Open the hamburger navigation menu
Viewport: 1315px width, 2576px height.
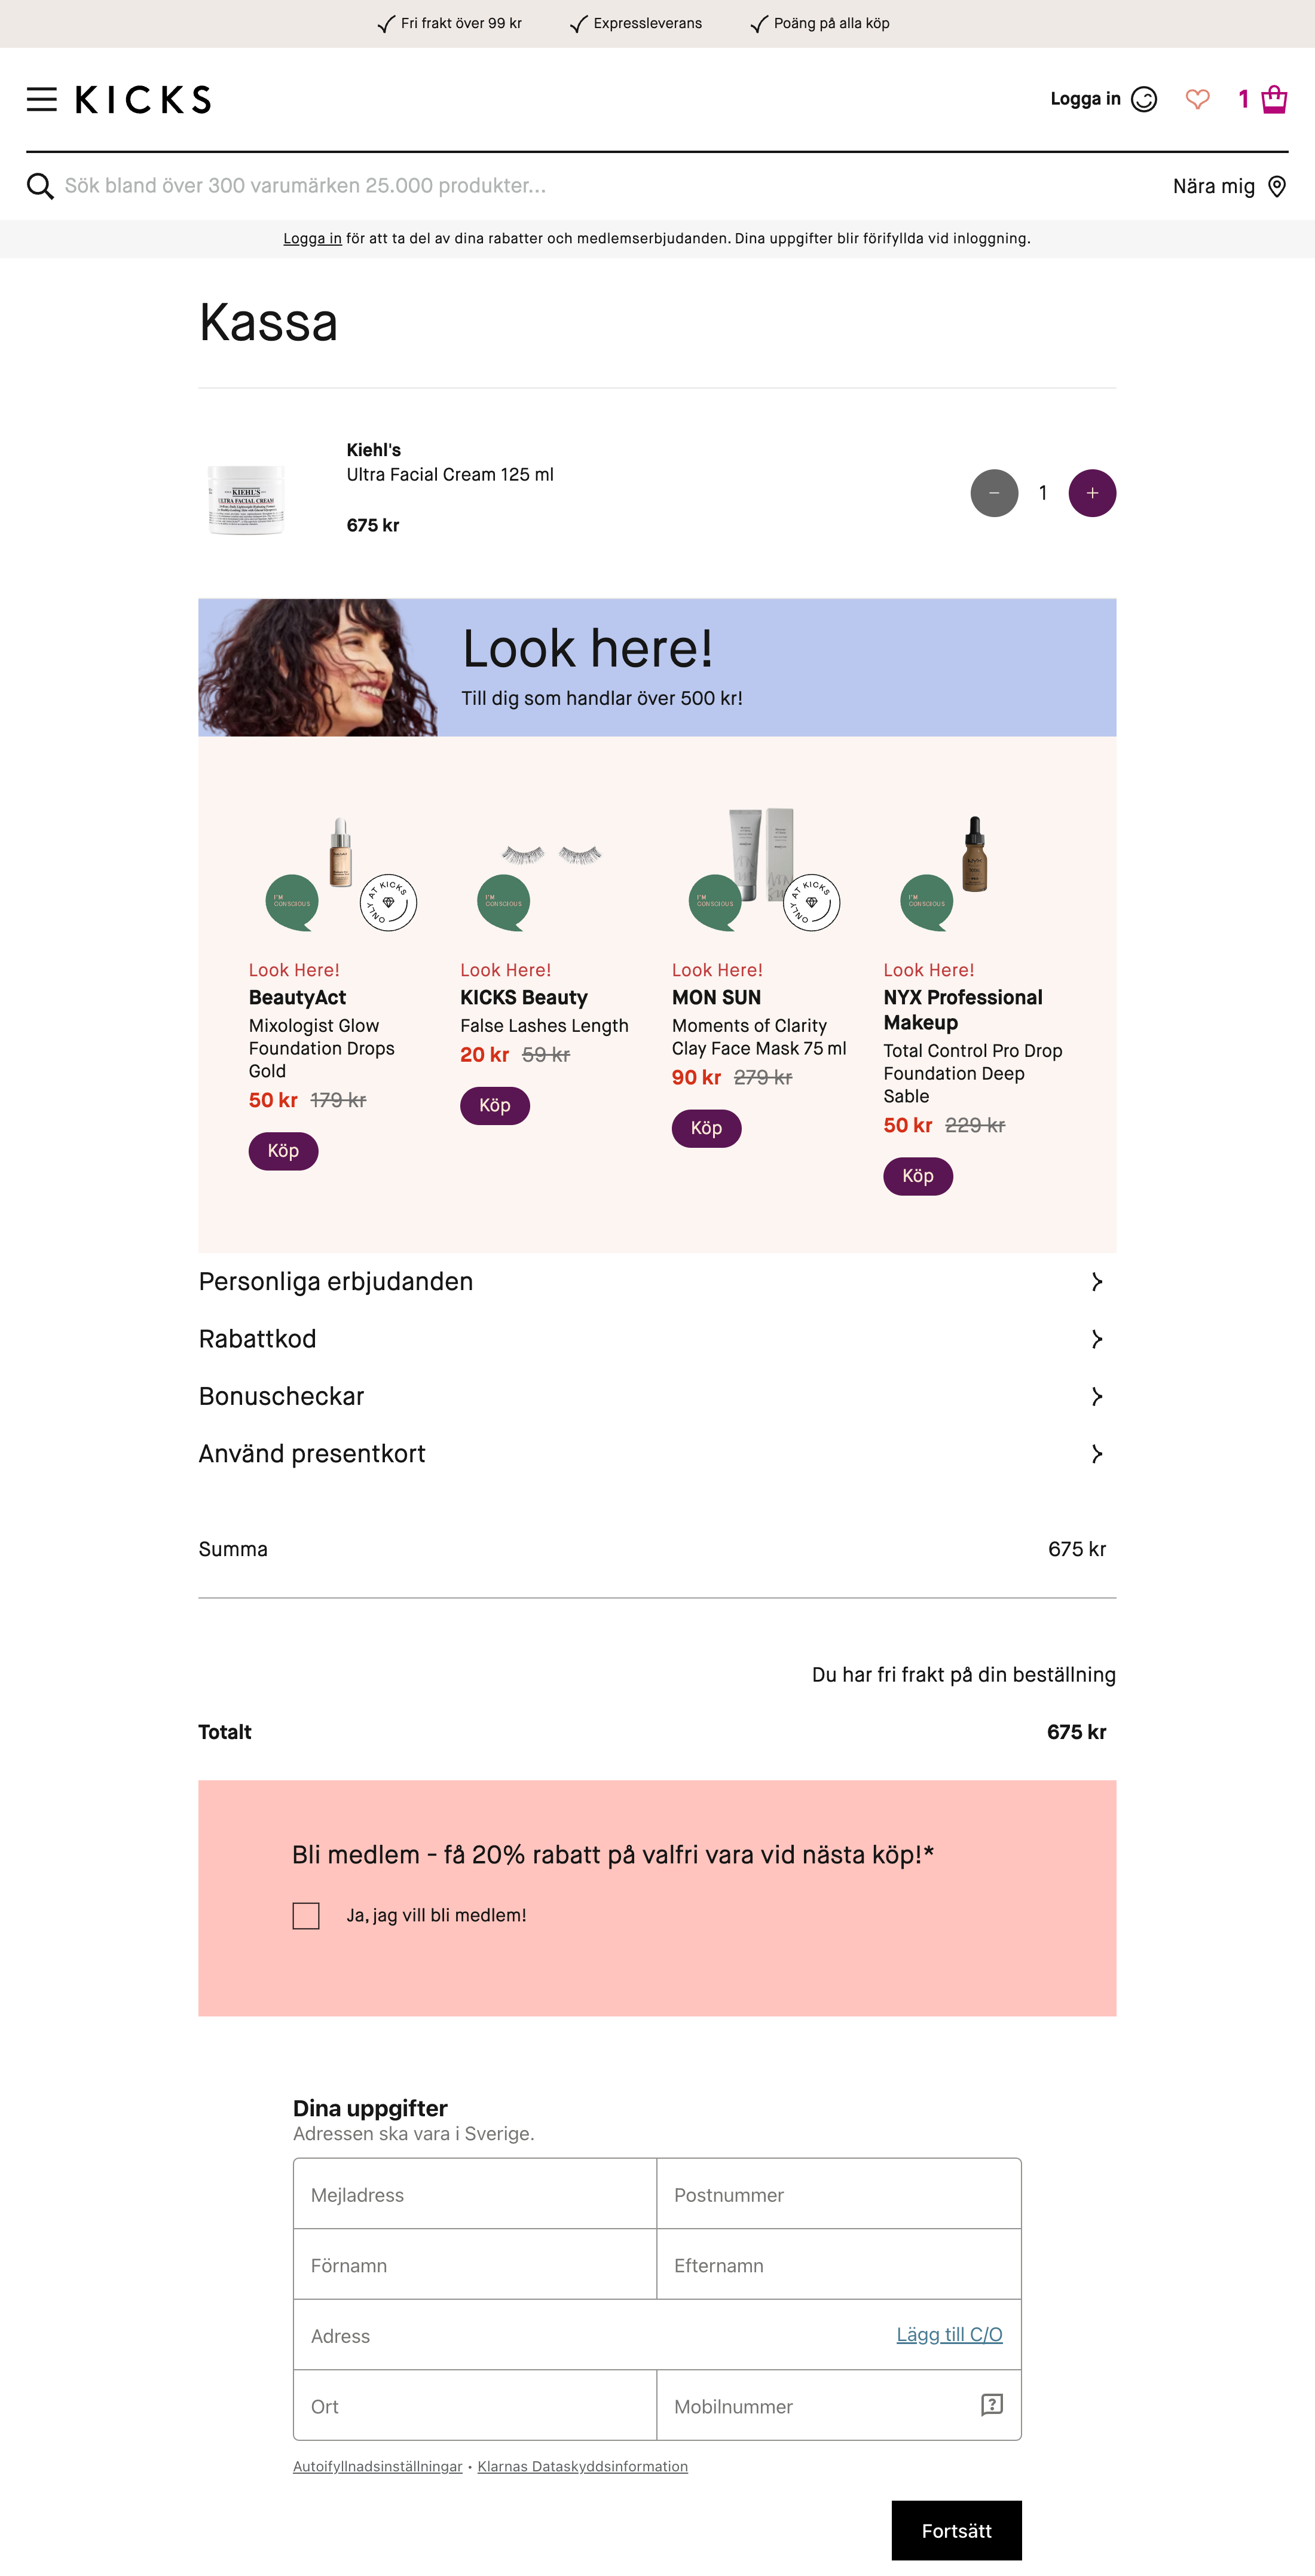tap(41, 99)
